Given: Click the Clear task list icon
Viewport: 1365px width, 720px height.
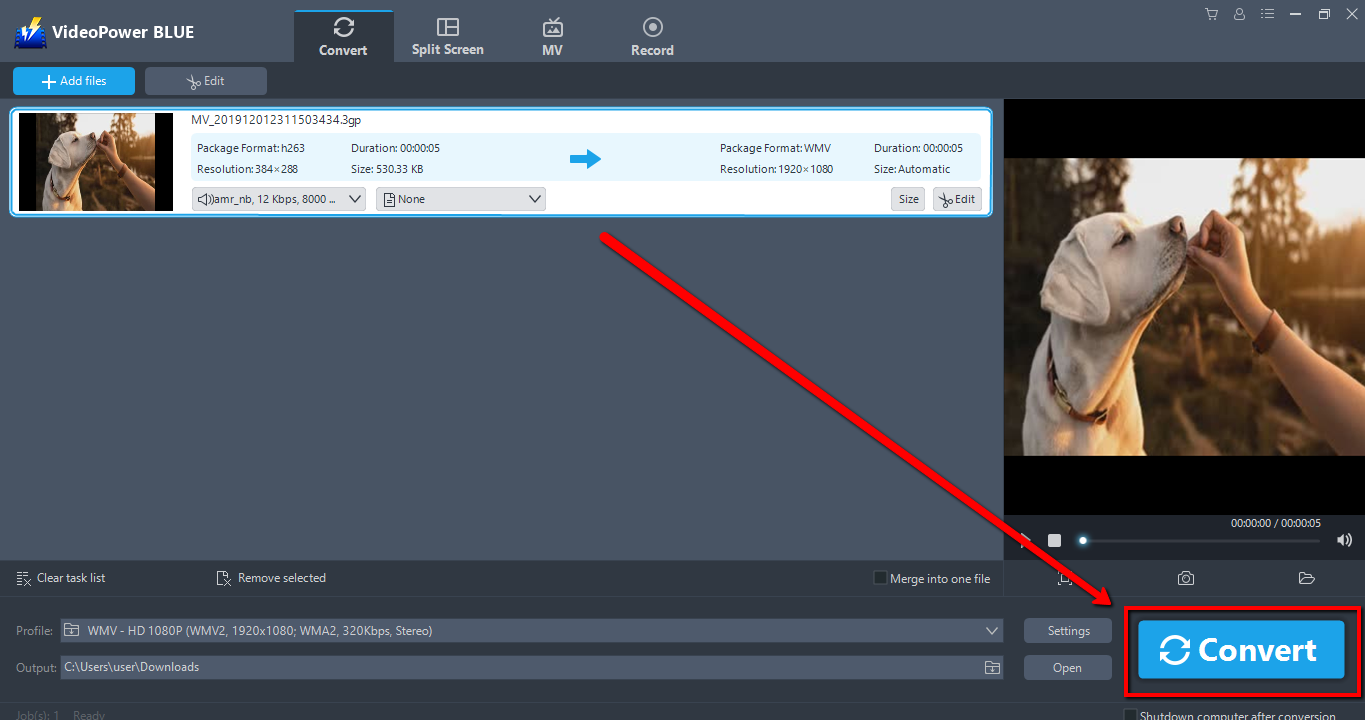Looking at the screenshot, I should 22,578.
